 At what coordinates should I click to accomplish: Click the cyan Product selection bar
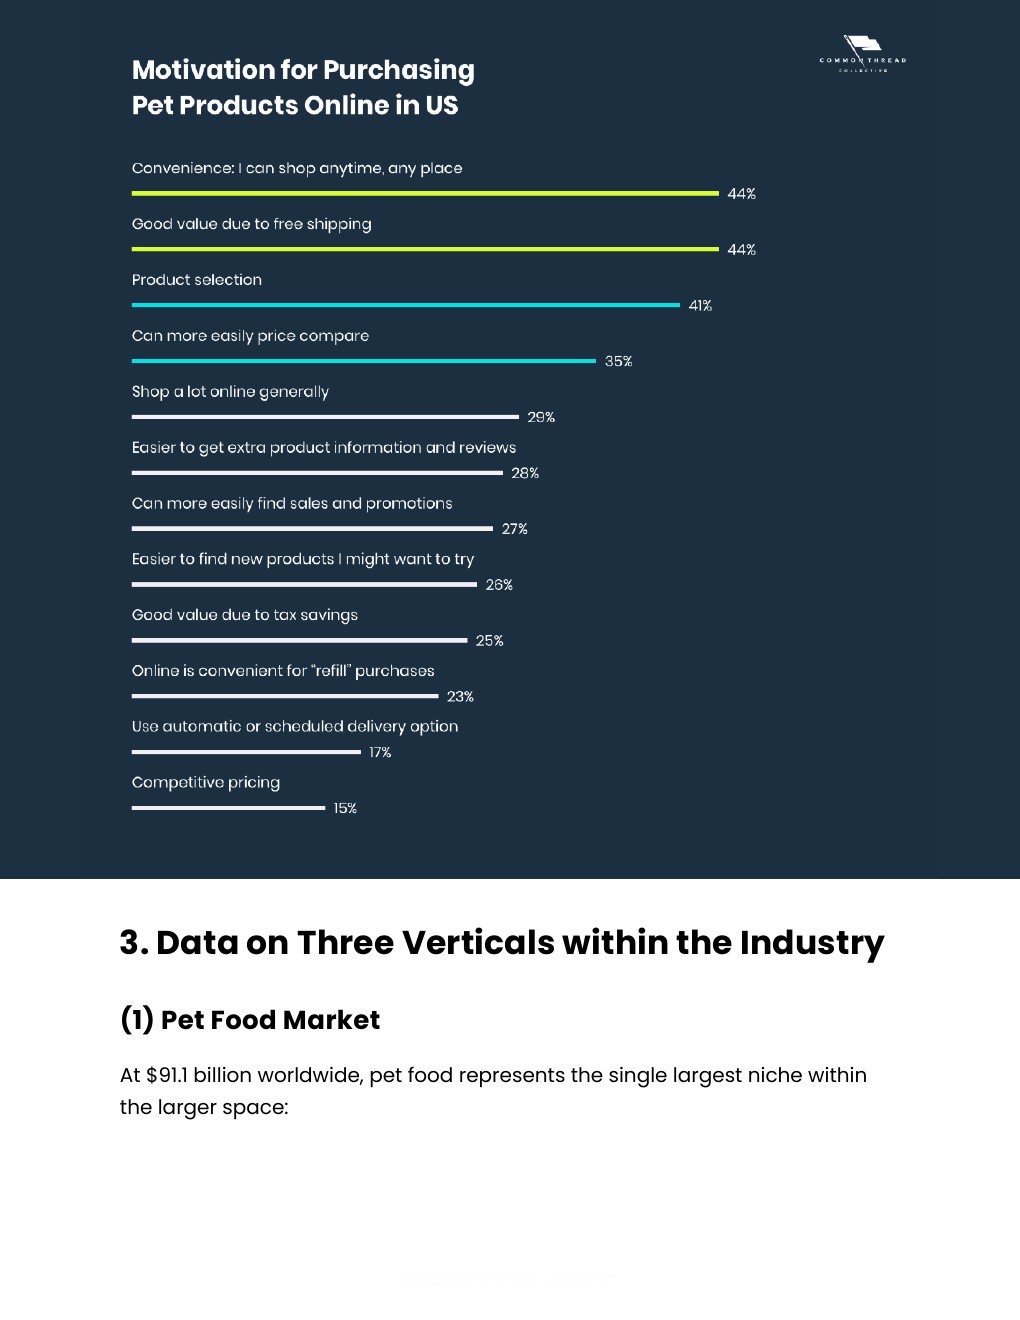click(405, 305)
